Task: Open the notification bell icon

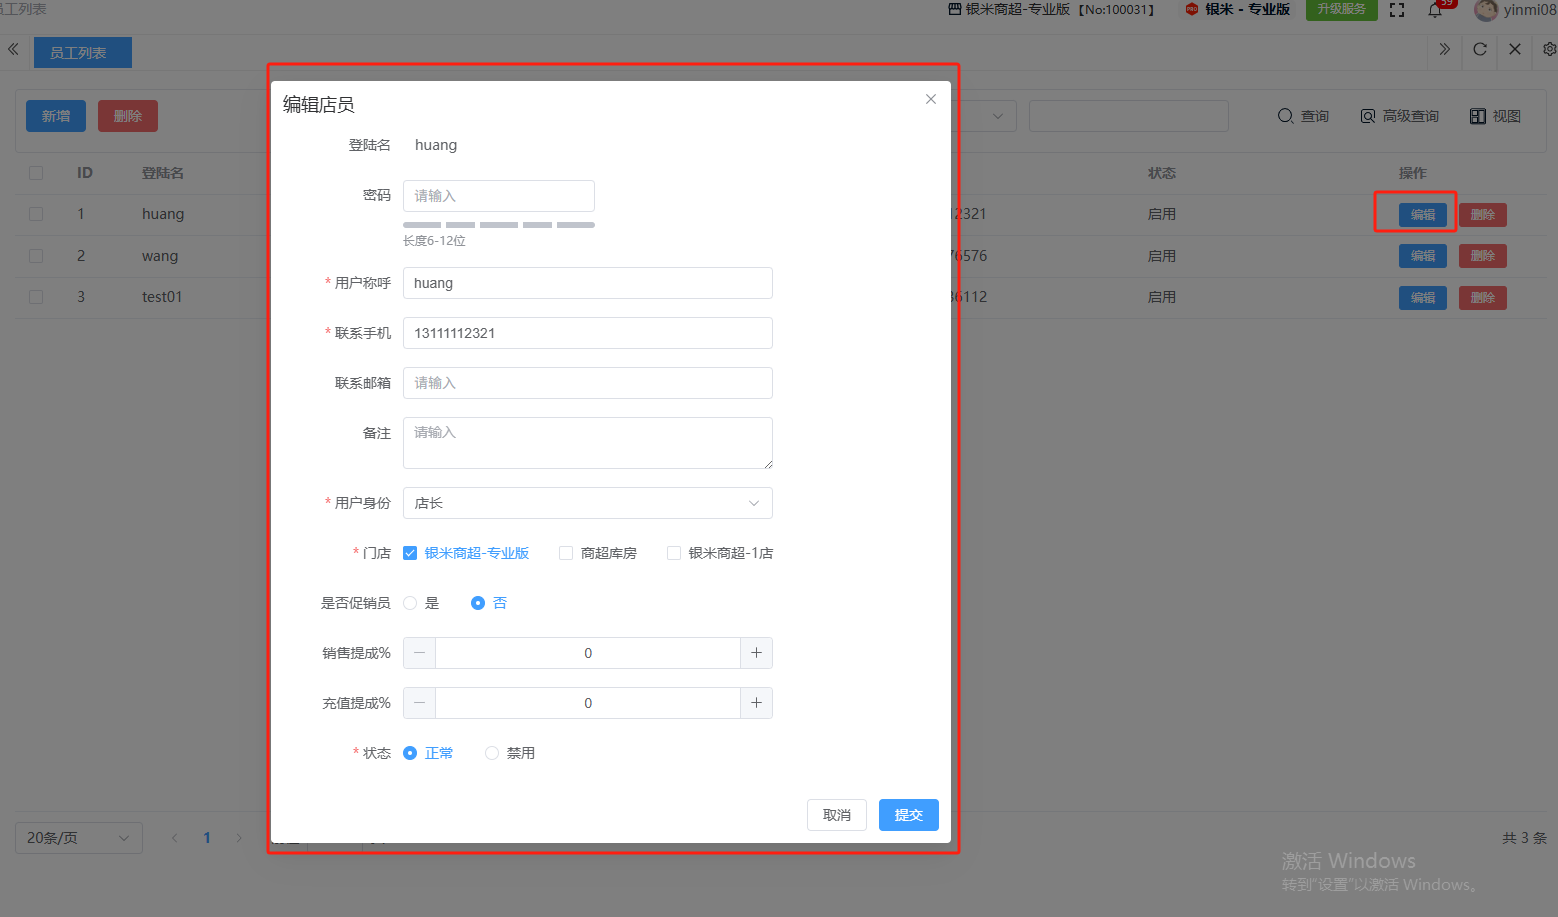Action: 1435,11
